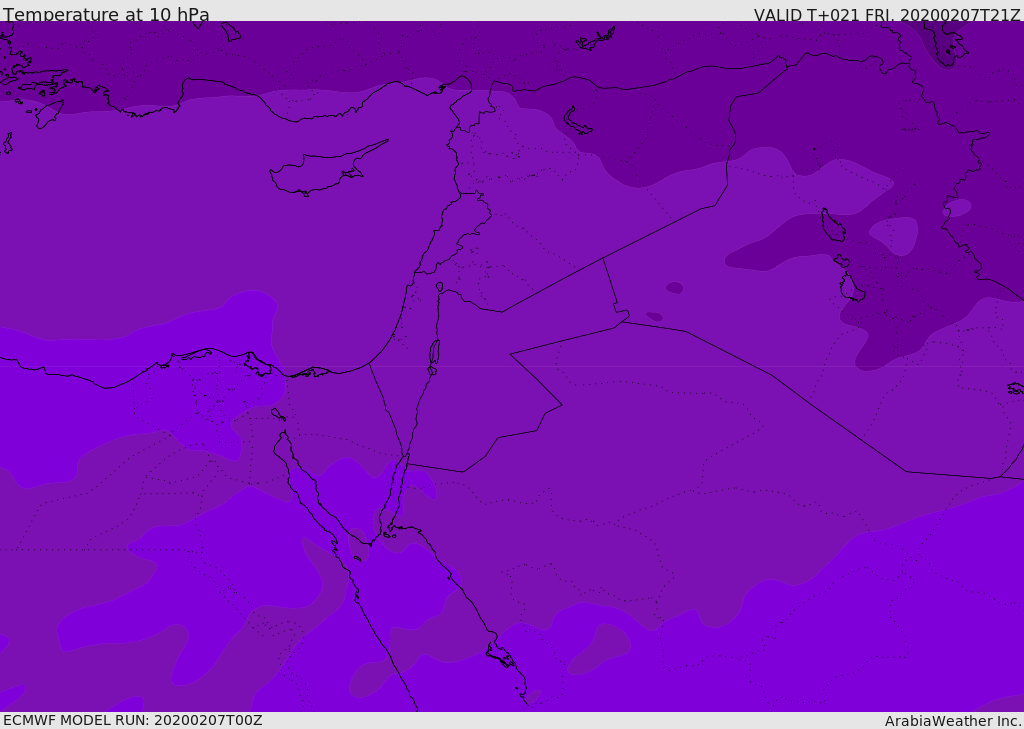Image resolution: width=1024 pixels, height=729 pixels.
Task: Click the 'ArabiaWeather Inc' credit text
Action: click(953, 721)
